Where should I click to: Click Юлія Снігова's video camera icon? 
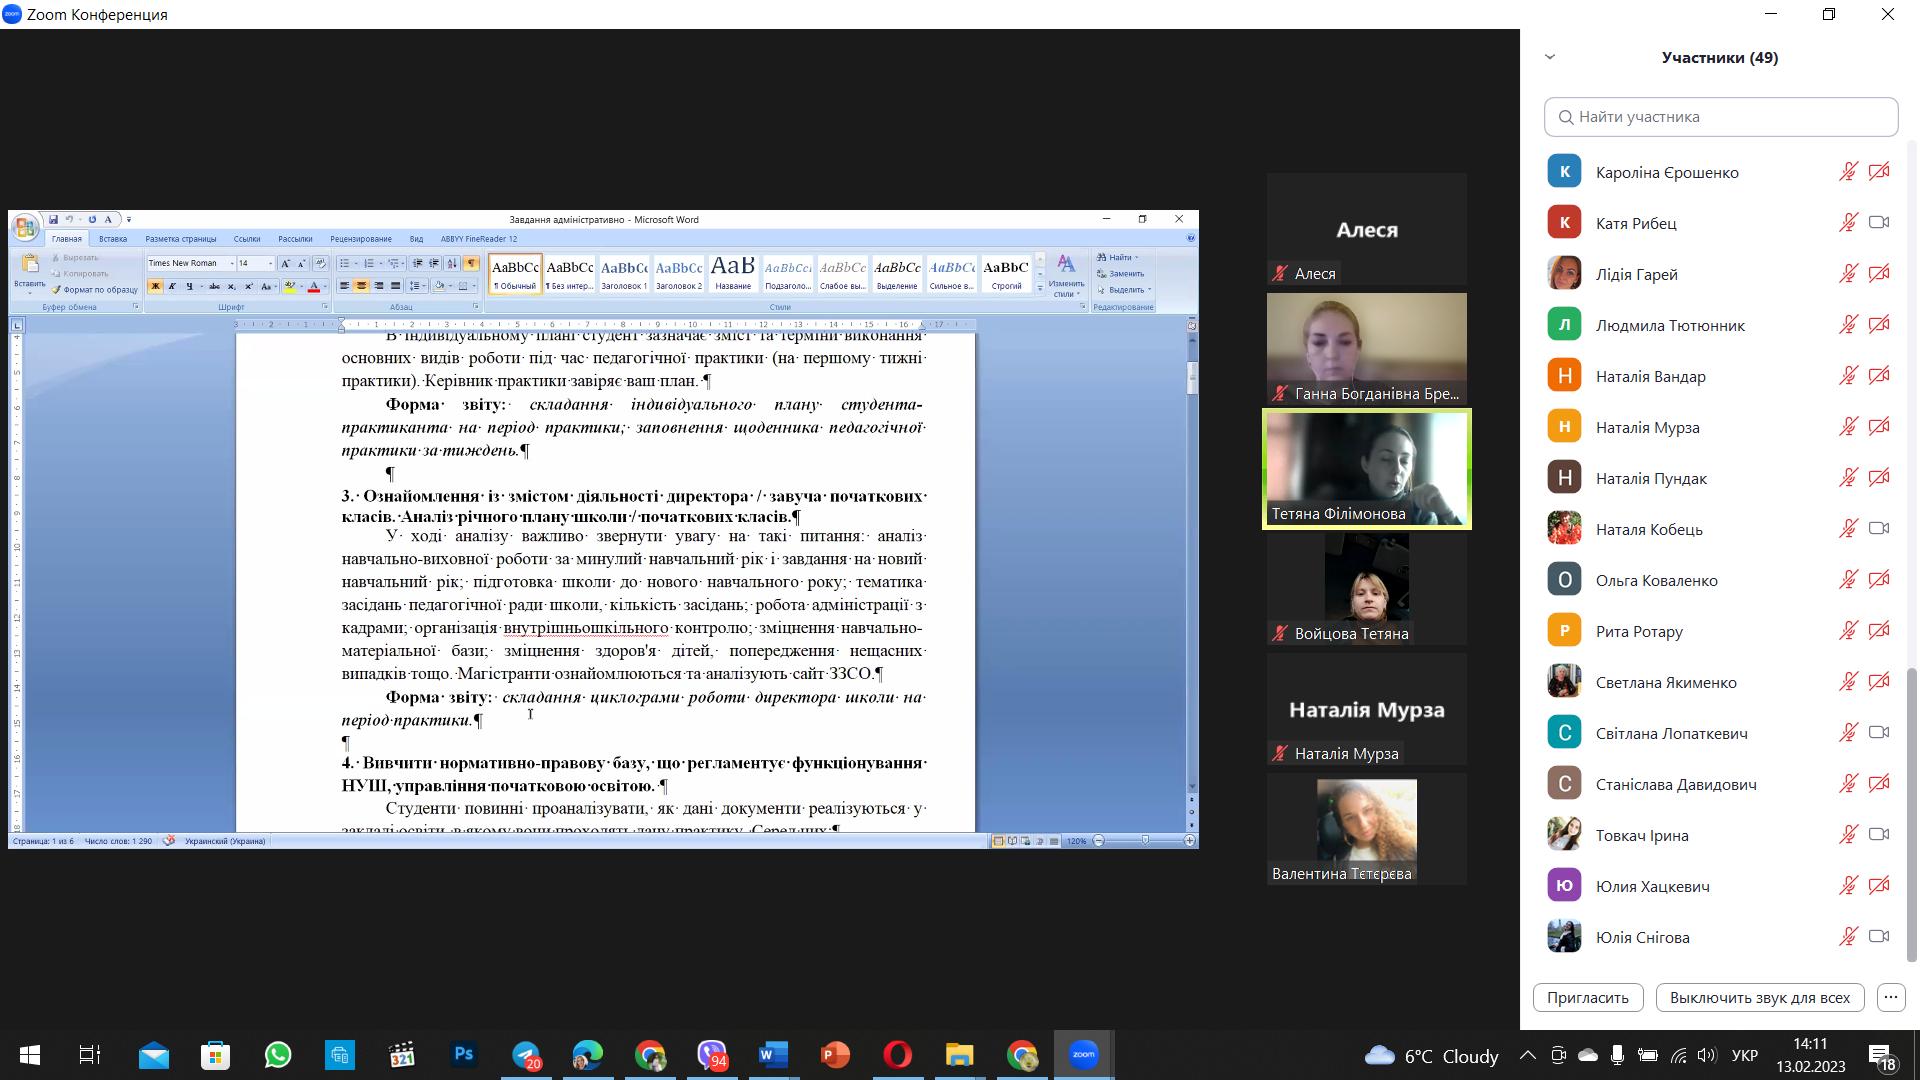tap(1879, 937)
